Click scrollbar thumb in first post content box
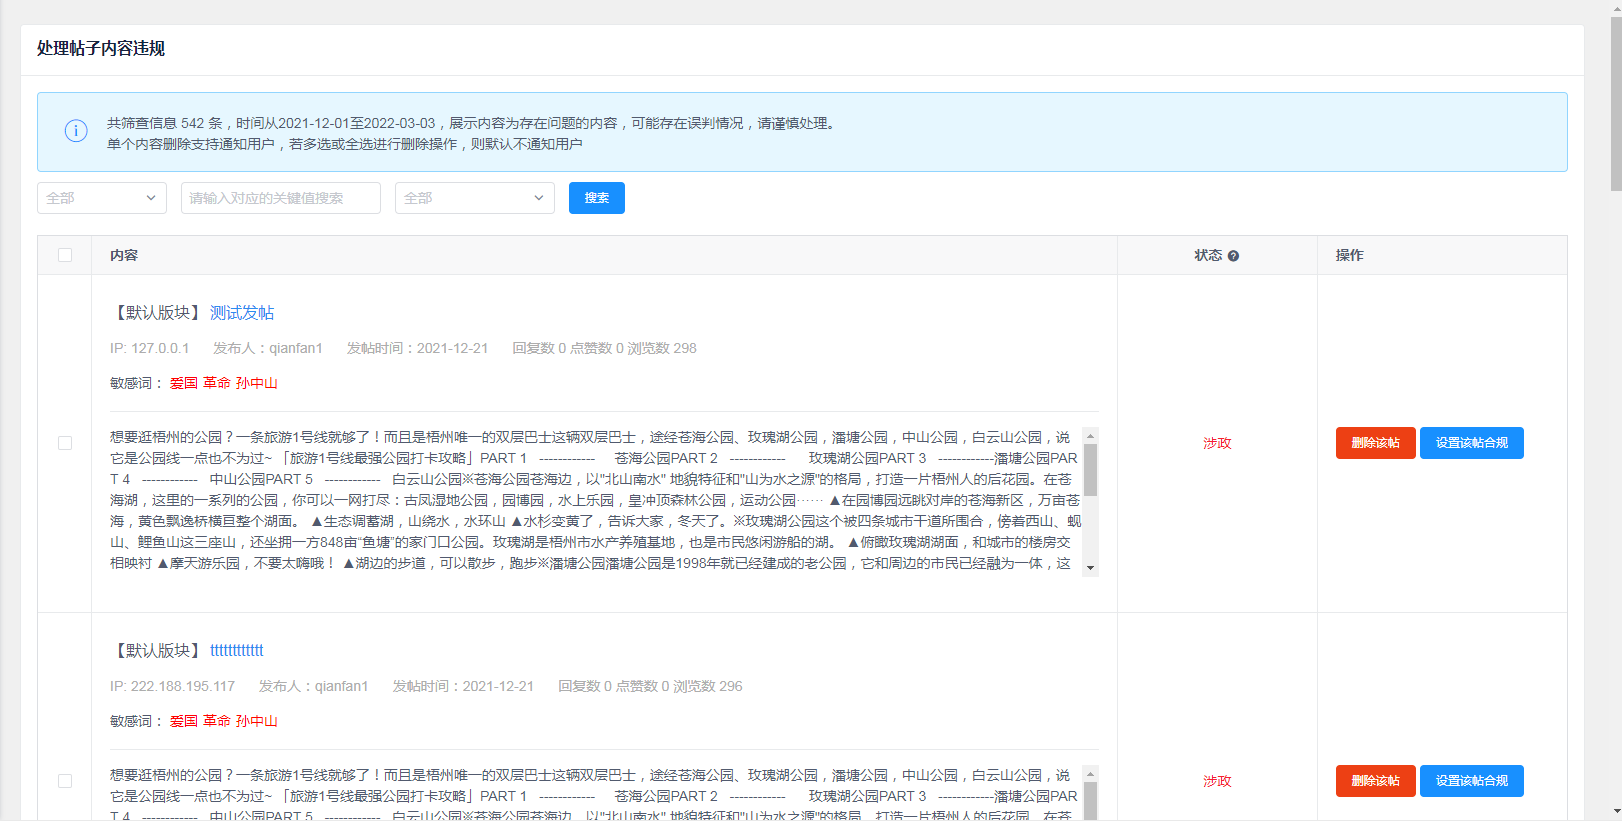 click(x=1090, y=470)
